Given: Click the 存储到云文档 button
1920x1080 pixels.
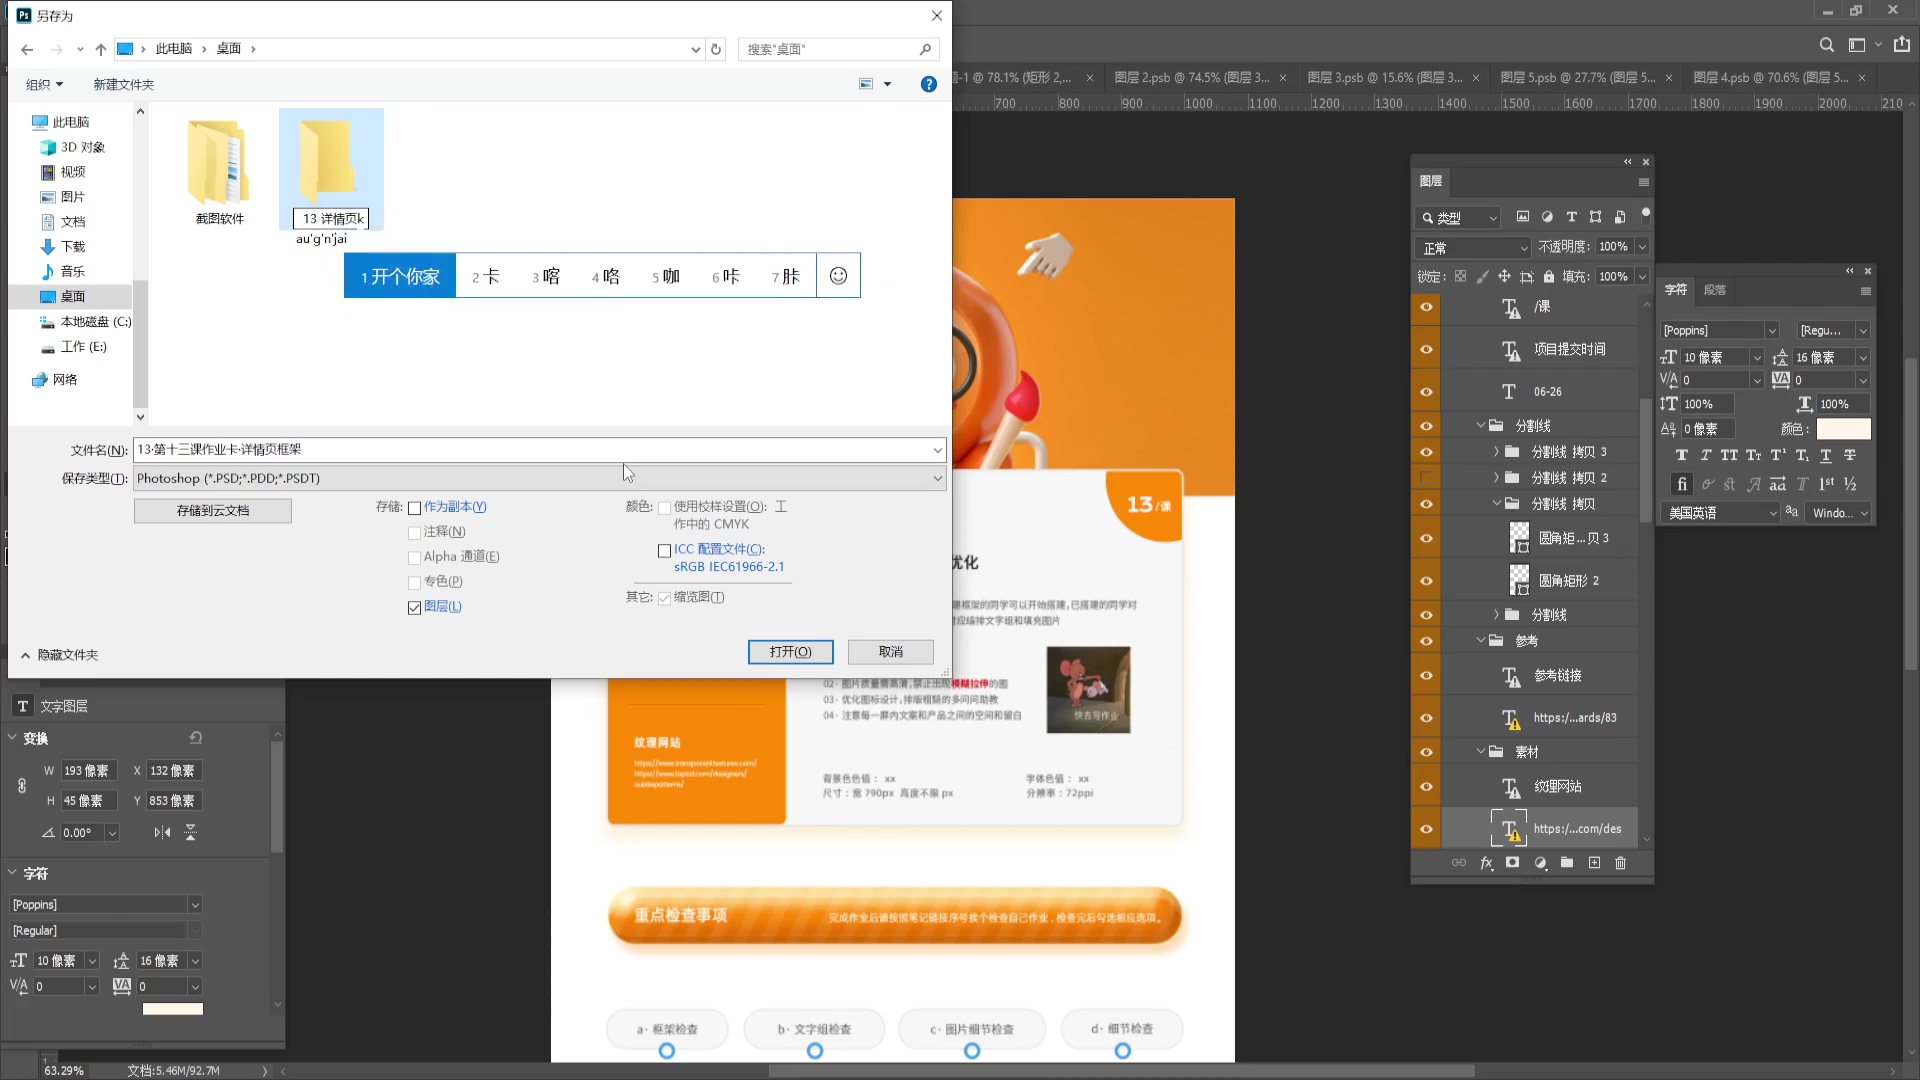Looking at the screenshot, I should pyautogui.click(x=213, y=511).
